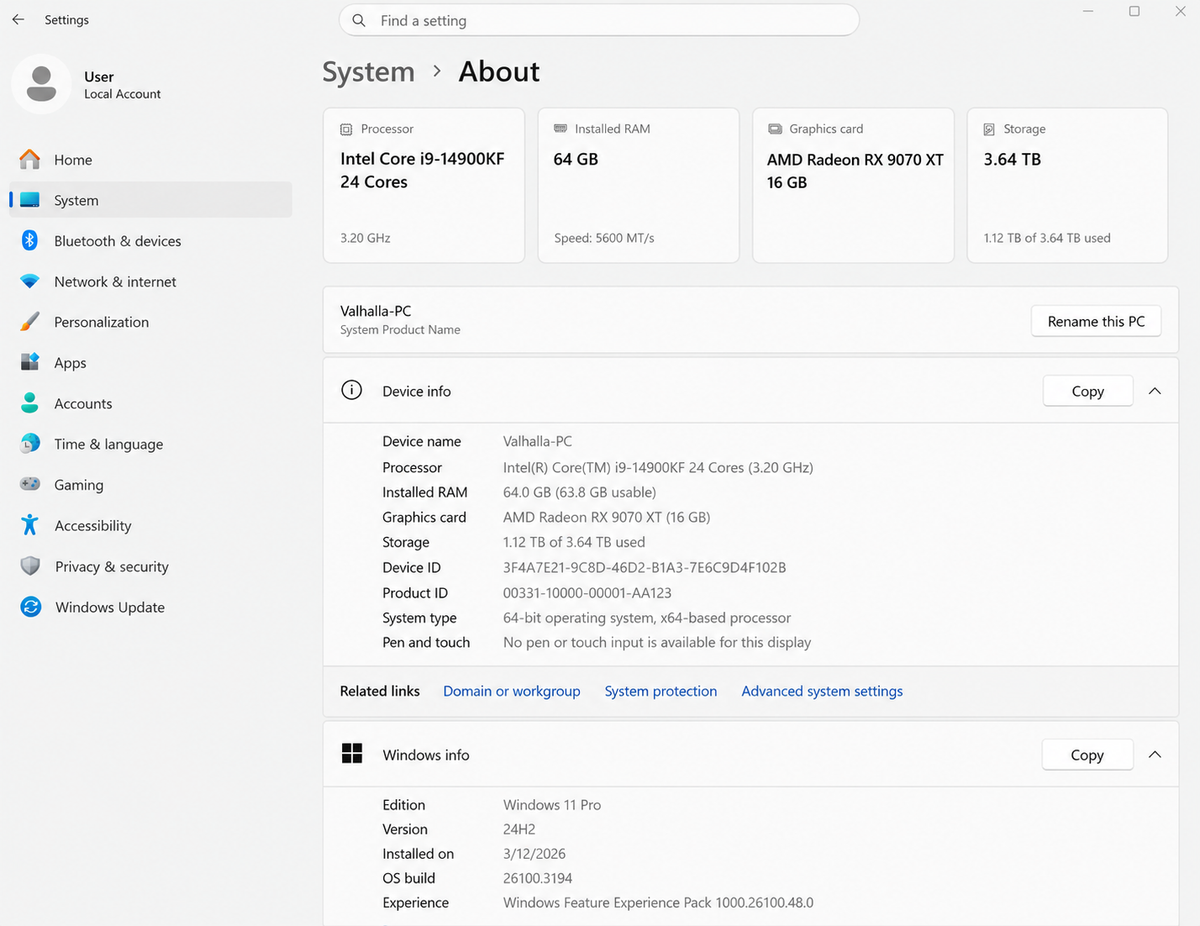Open the System protection link

point(661,691)
